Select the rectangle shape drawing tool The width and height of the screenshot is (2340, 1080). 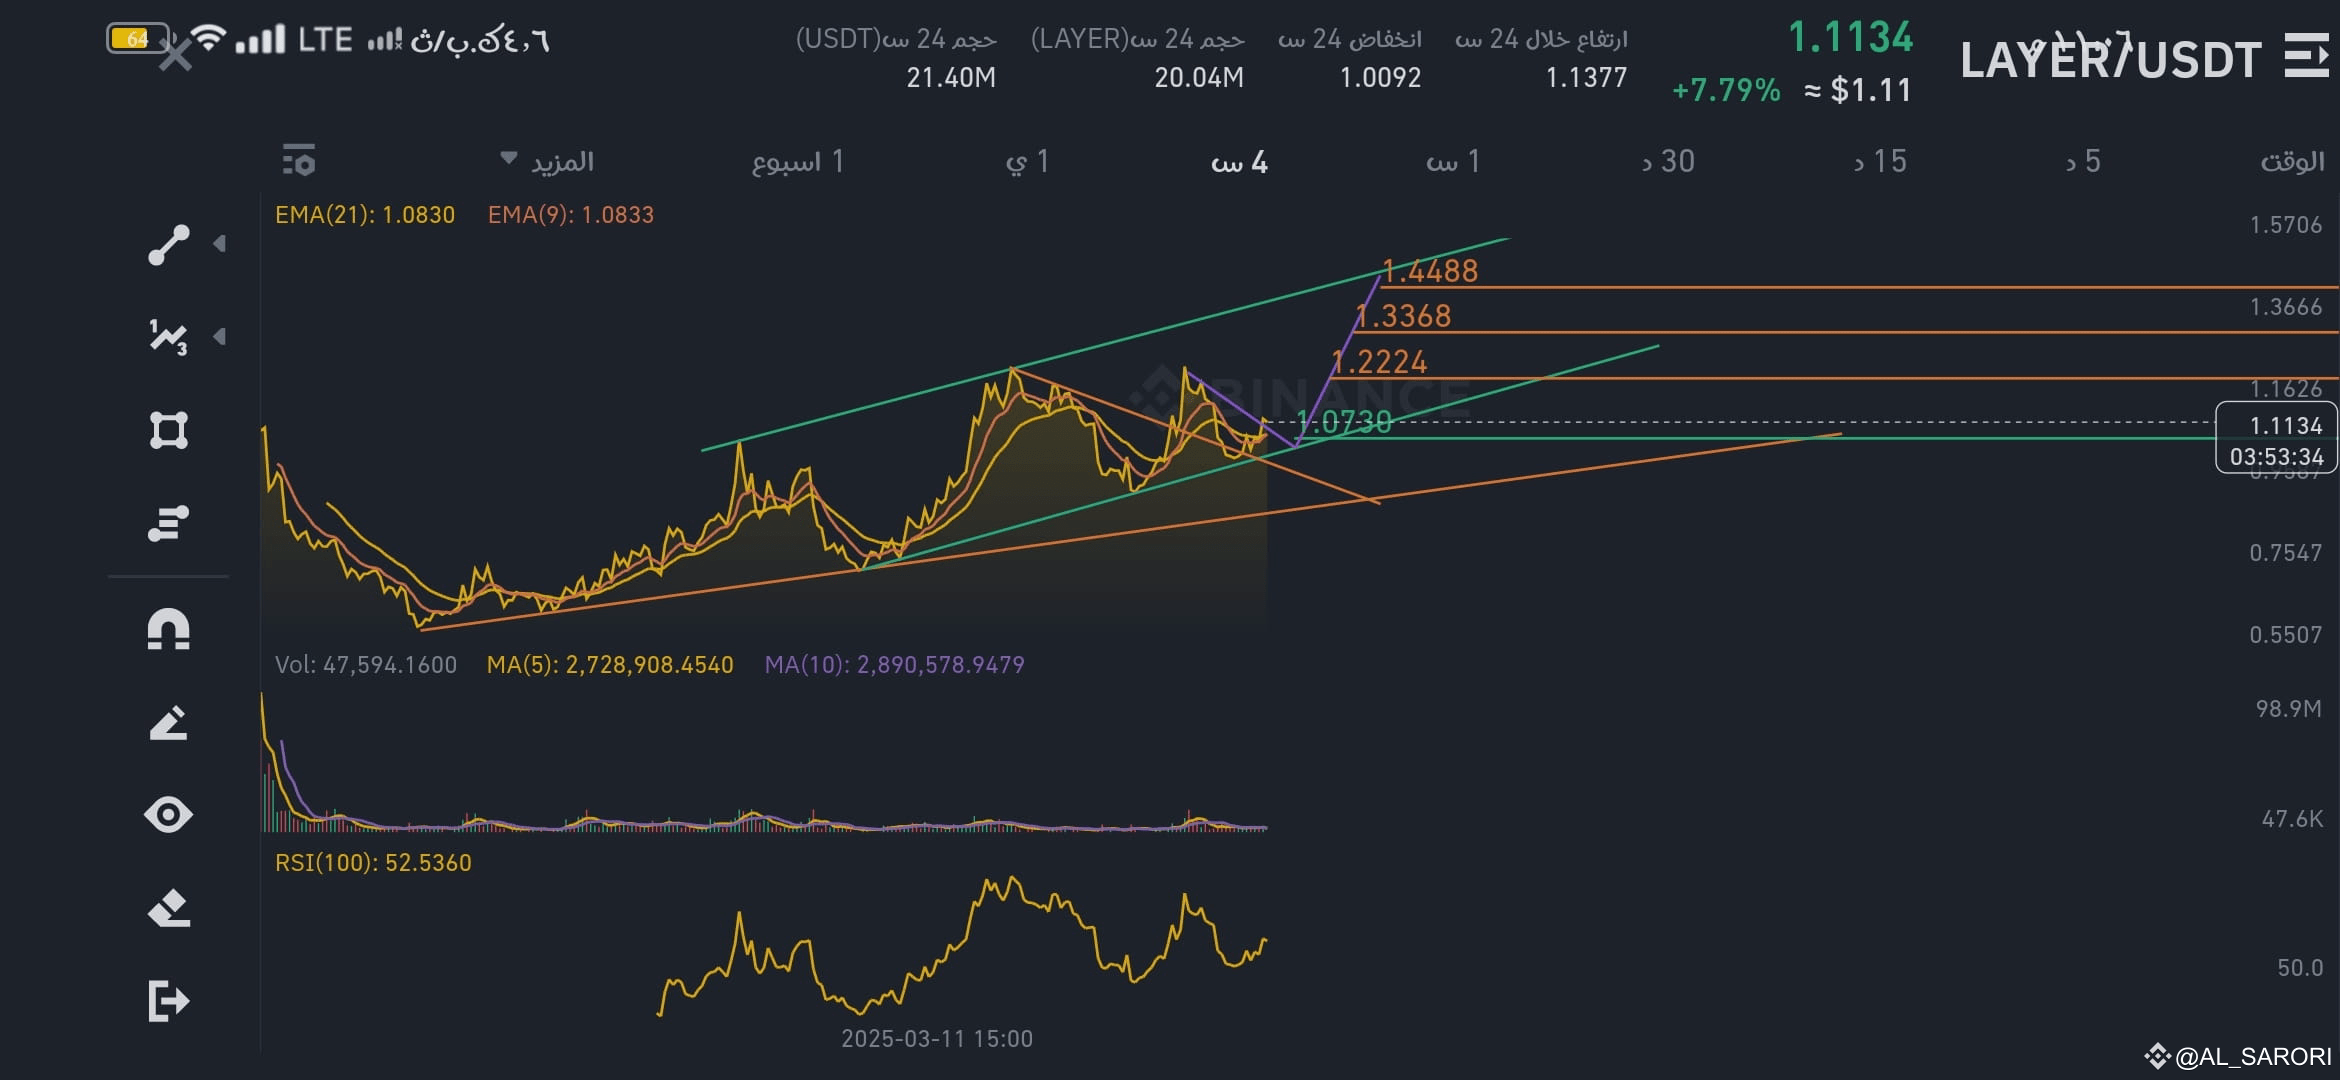click(168, 430)
